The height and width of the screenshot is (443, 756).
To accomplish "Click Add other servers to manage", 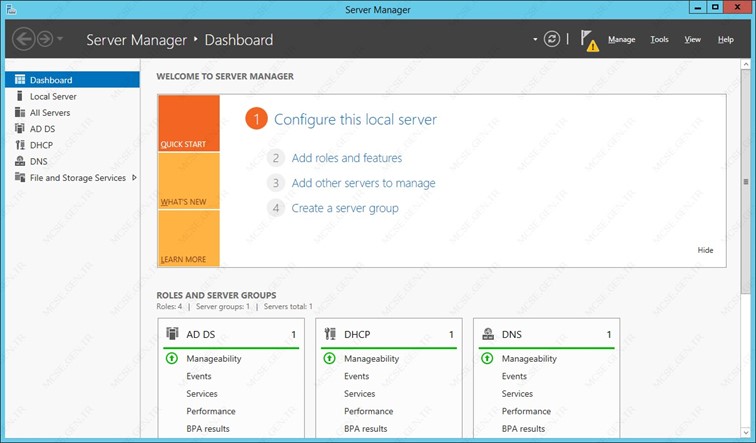I will tap(364, 183).
